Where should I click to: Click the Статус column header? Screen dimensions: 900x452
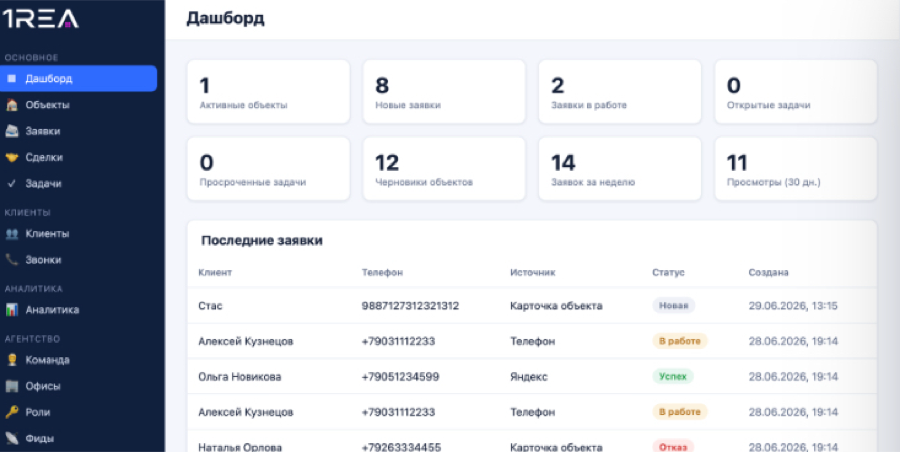(668, 272)
